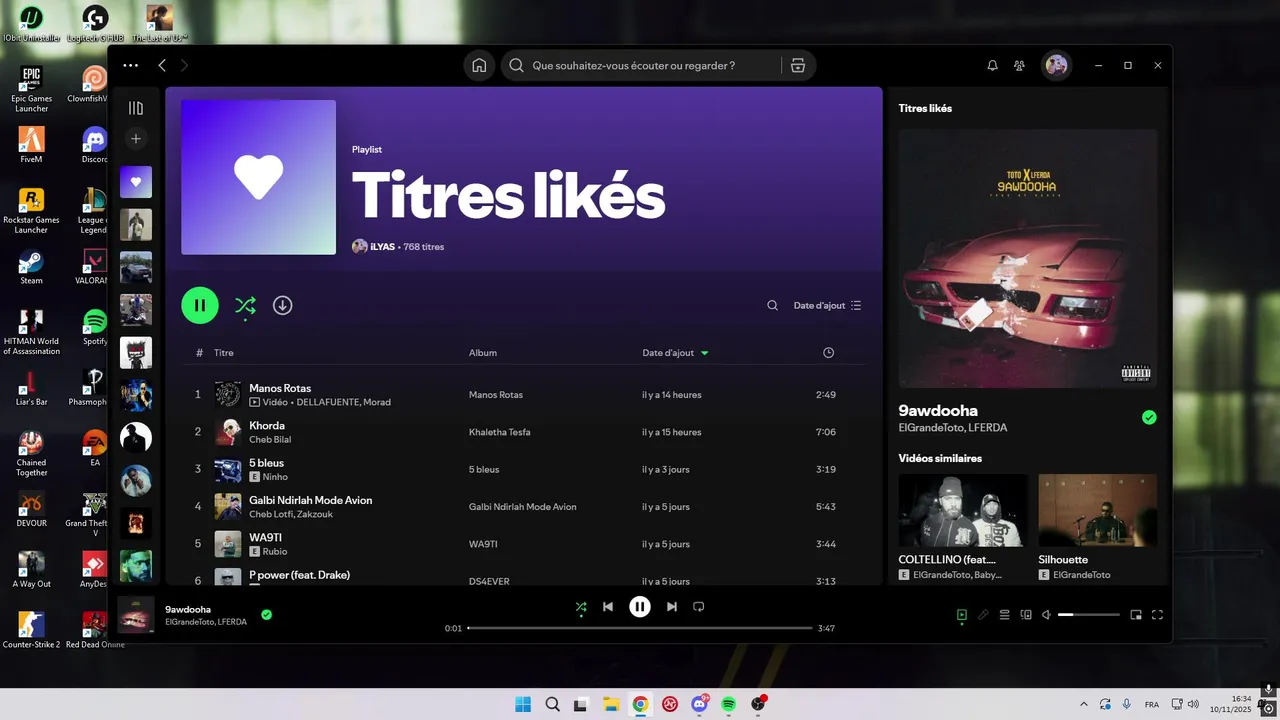This screenshot has width=1280, height=720.
Task: Open the Spotify three-dots menu
Action: (x=130, y=65)
